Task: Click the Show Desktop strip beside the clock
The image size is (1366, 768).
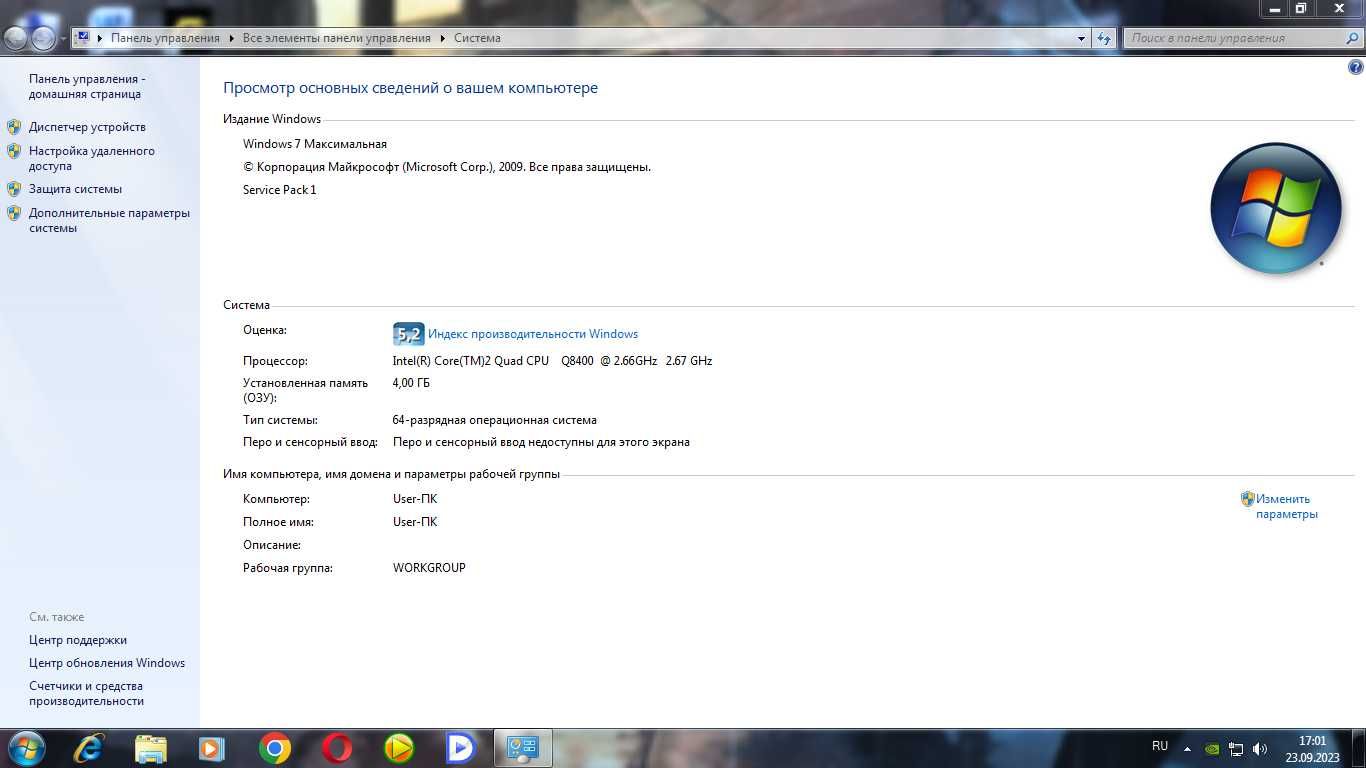Action: (1359, 749)
